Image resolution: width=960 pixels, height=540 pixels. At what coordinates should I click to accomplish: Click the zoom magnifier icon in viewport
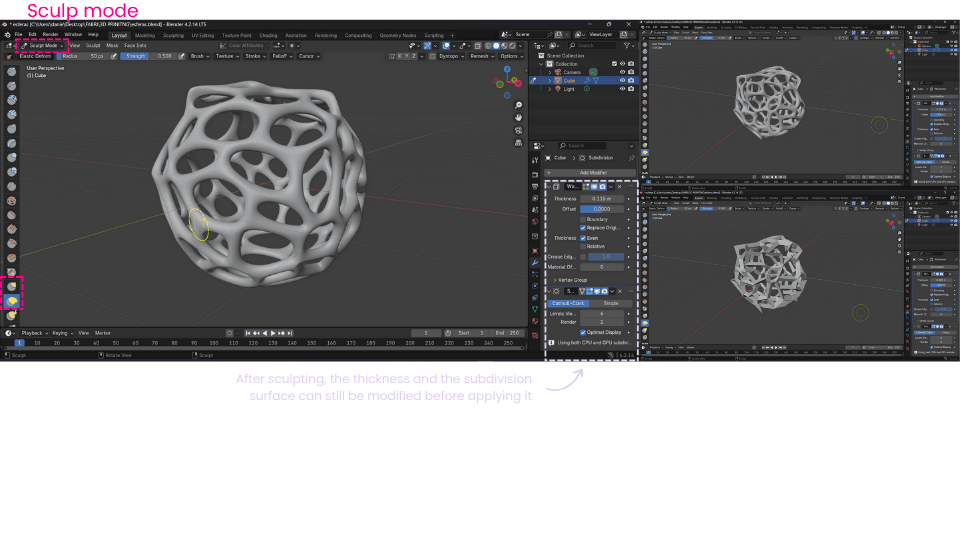point(518,105)
